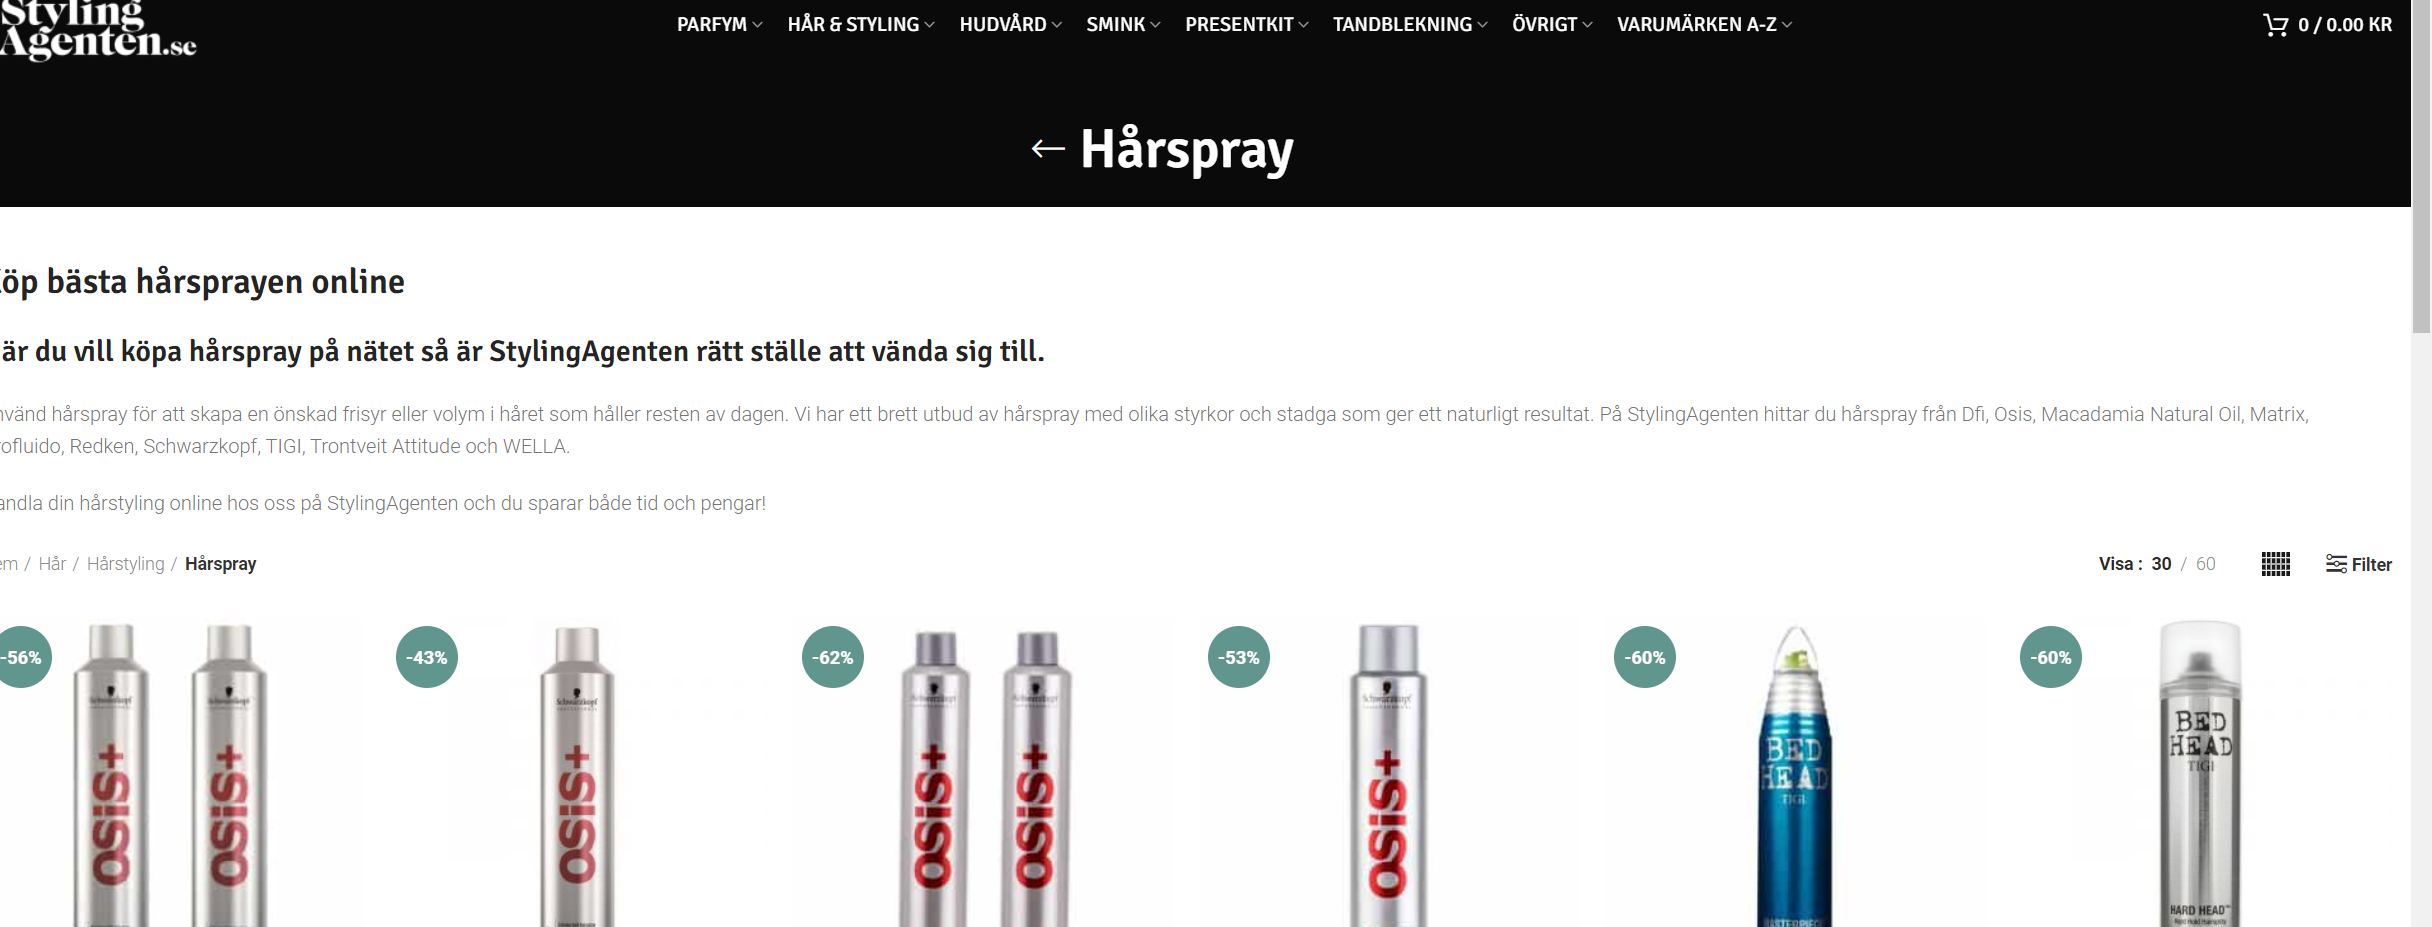The width and height of the screenshot is (2432, 927).
Task: Go to Hårstyling breadcrumb link
Action: pyautogui.click(x=125, y=564)
